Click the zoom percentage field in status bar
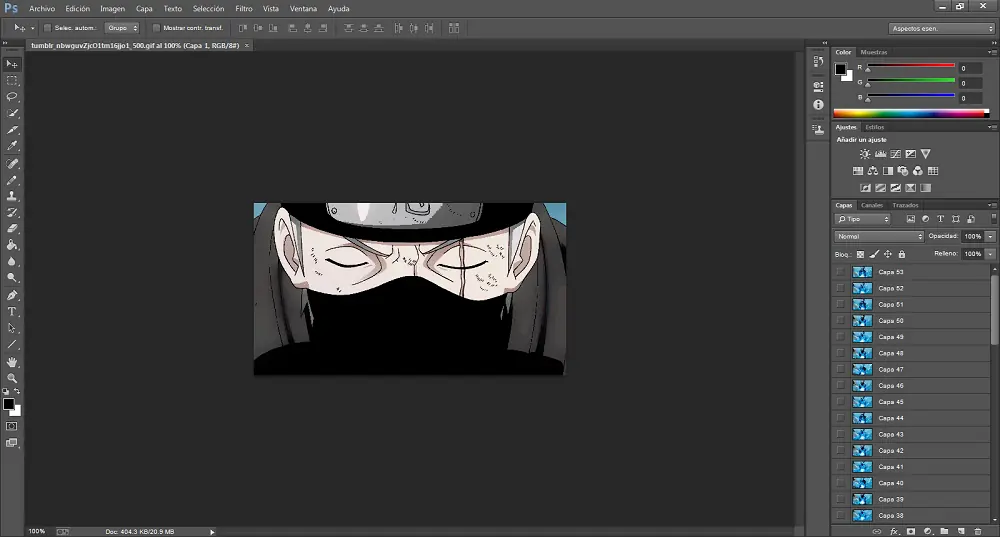Image resolution: width=1000 pixels, height=537 pixels. (x=37, y=531)
